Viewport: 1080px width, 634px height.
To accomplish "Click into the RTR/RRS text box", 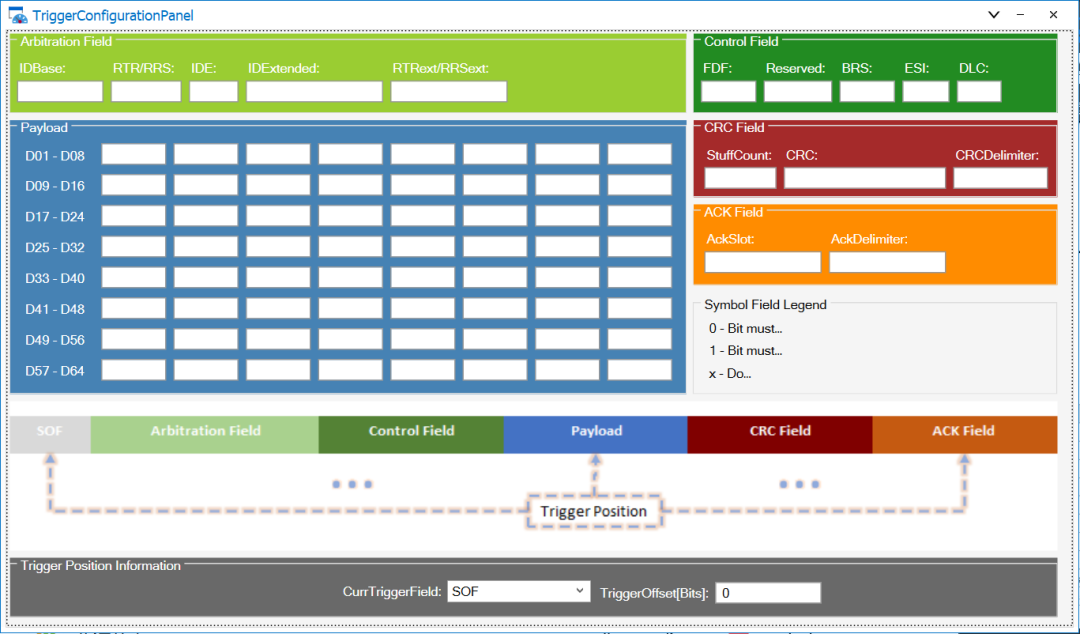I will [146, 92].
